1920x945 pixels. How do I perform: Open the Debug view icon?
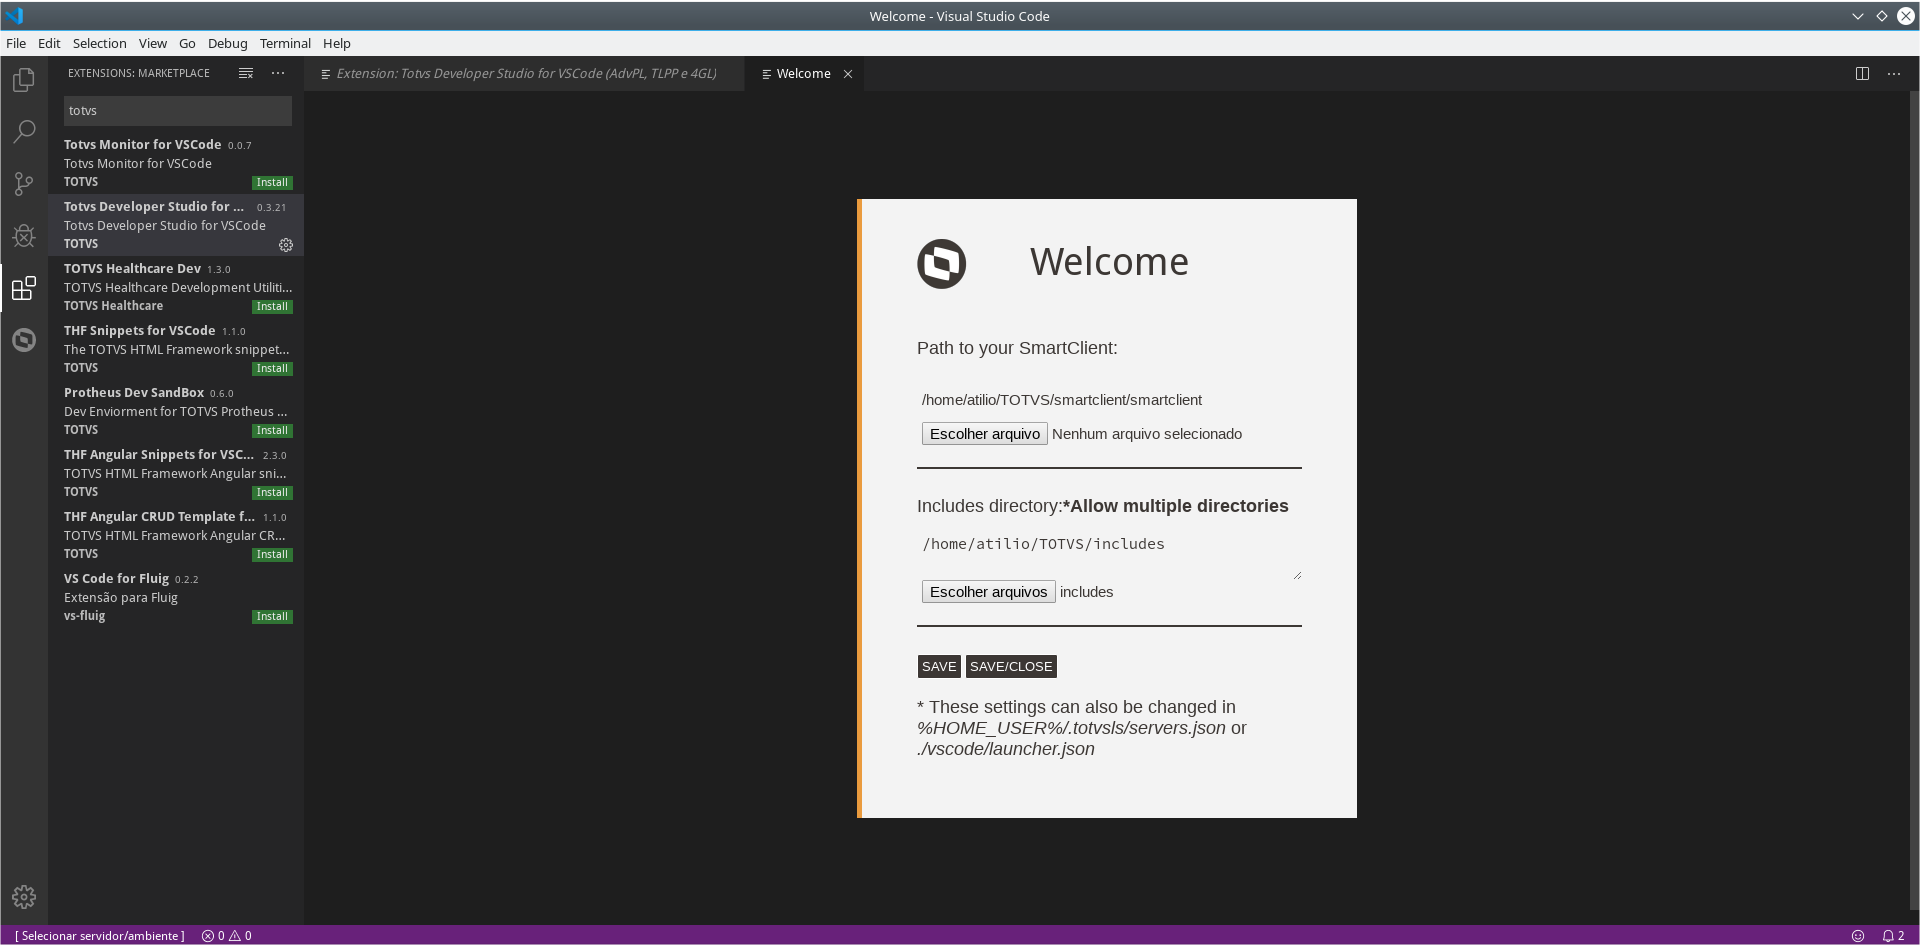(24, 236)
